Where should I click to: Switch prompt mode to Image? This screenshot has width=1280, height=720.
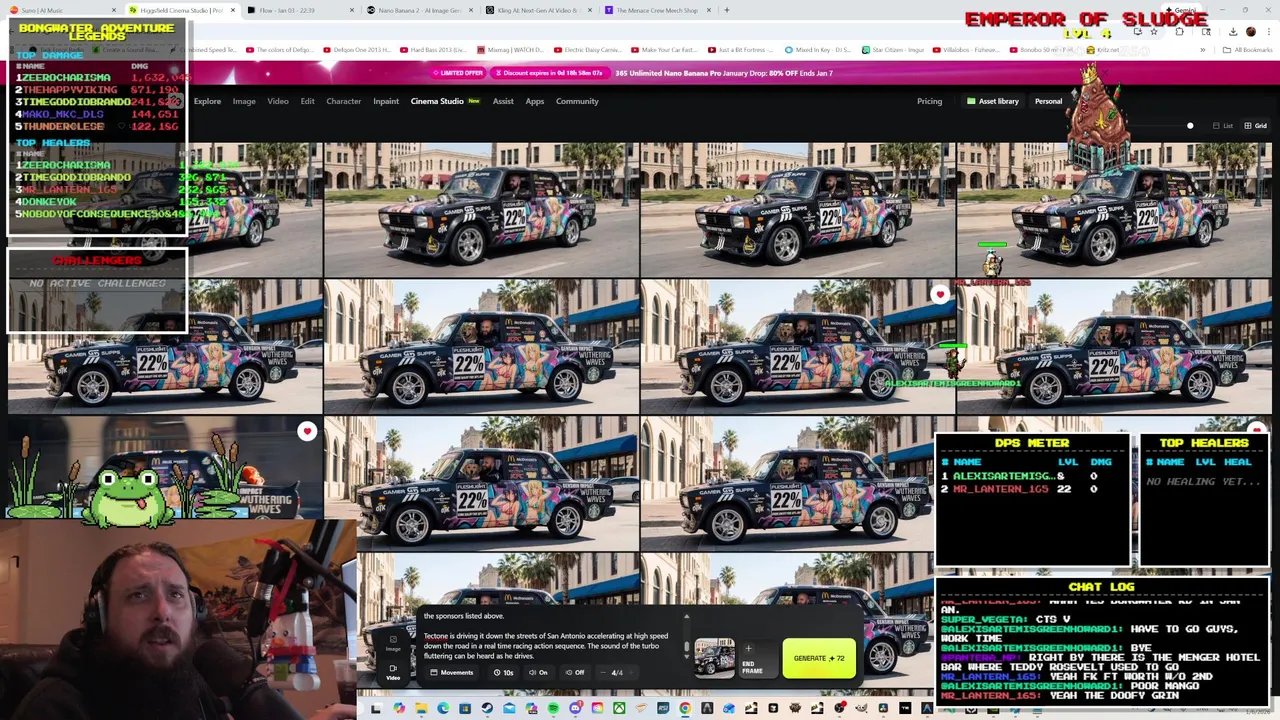click(393, 643)
